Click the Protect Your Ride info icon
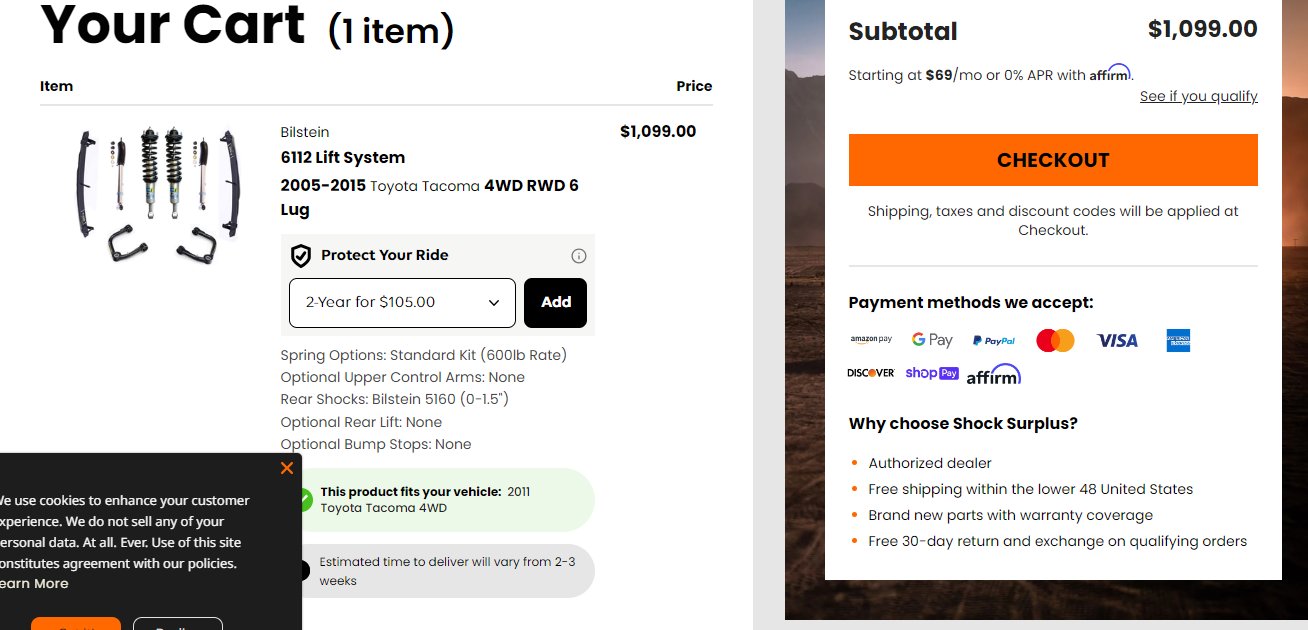 click(578, 256)
